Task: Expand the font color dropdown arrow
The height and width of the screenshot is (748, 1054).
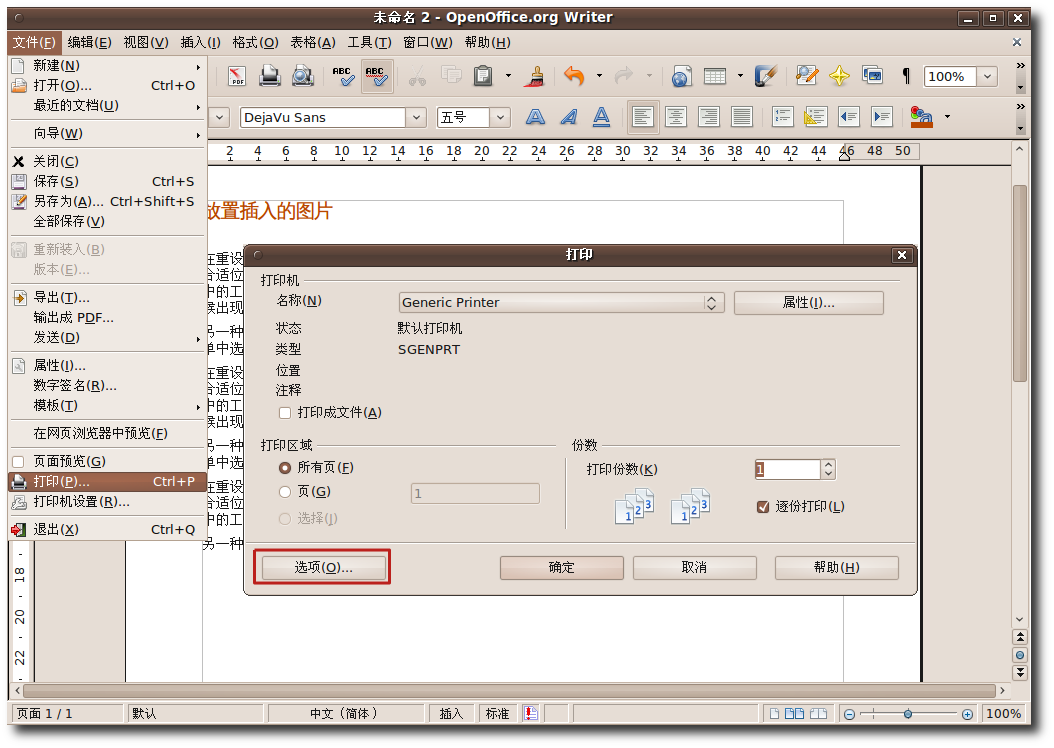Action: 947,117
